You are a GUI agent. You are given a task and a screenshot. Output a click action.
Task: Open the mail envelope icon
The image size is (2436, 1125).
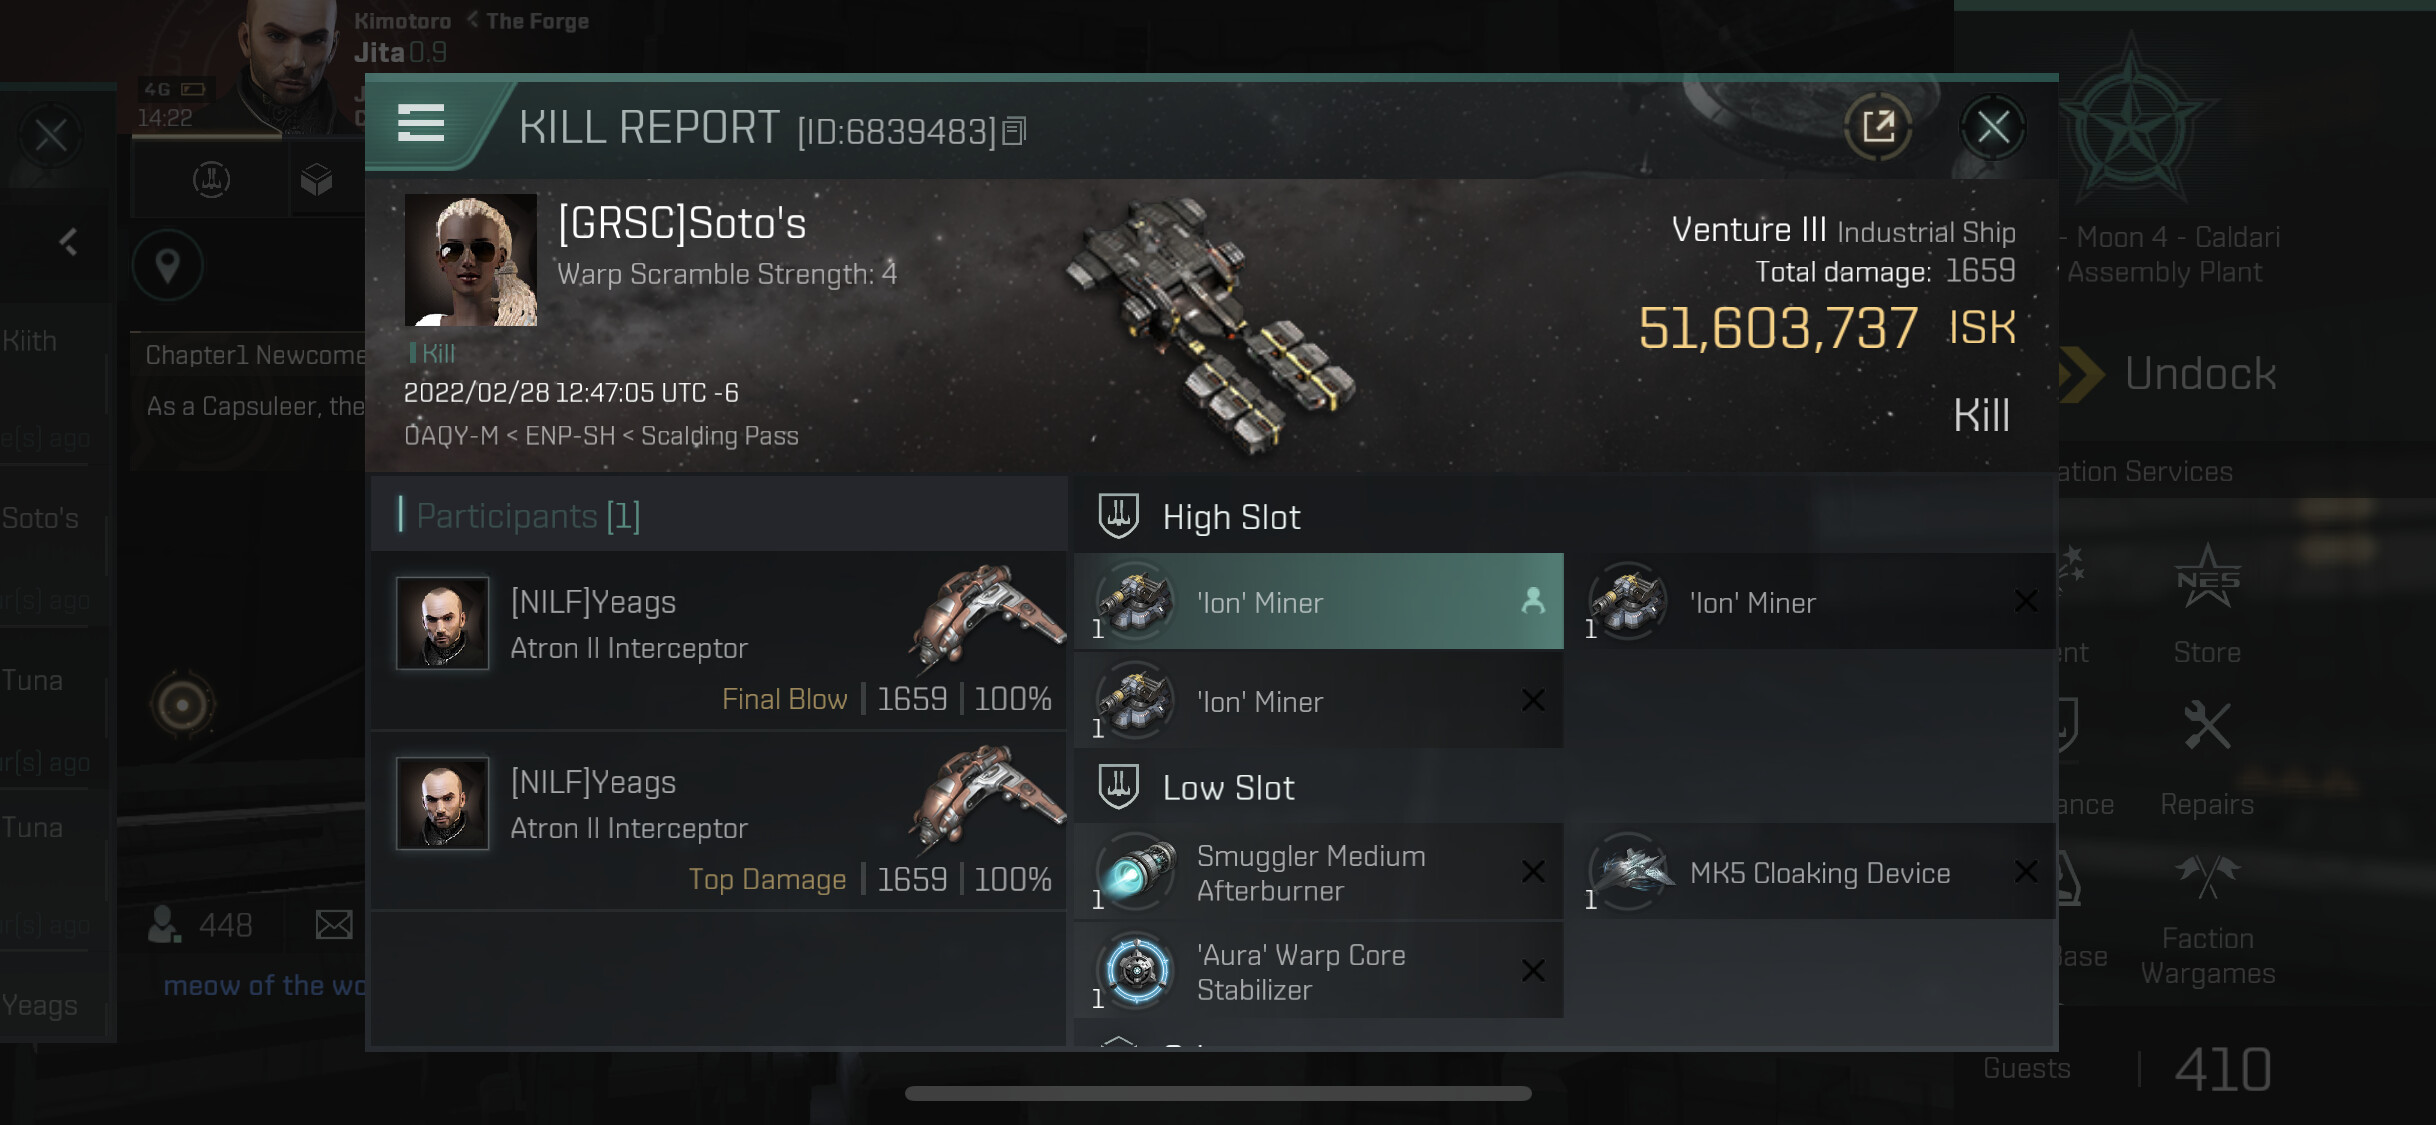[333, 925]
